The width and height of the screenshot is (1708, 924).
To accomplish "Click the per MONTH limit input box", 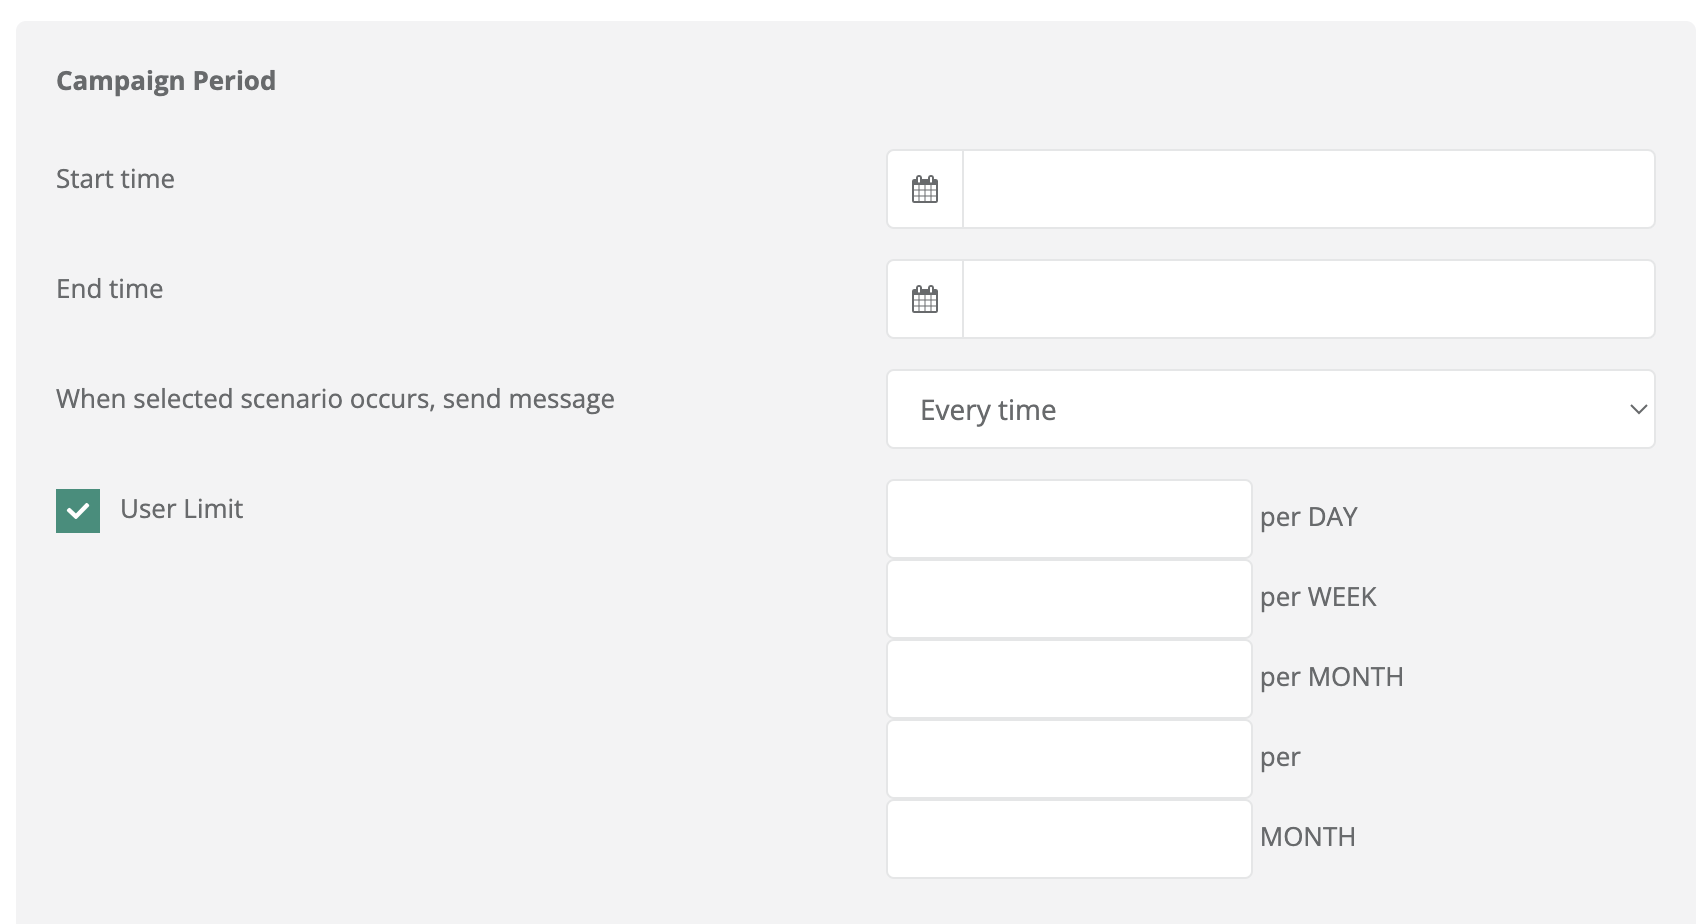I will (1069, 679).
